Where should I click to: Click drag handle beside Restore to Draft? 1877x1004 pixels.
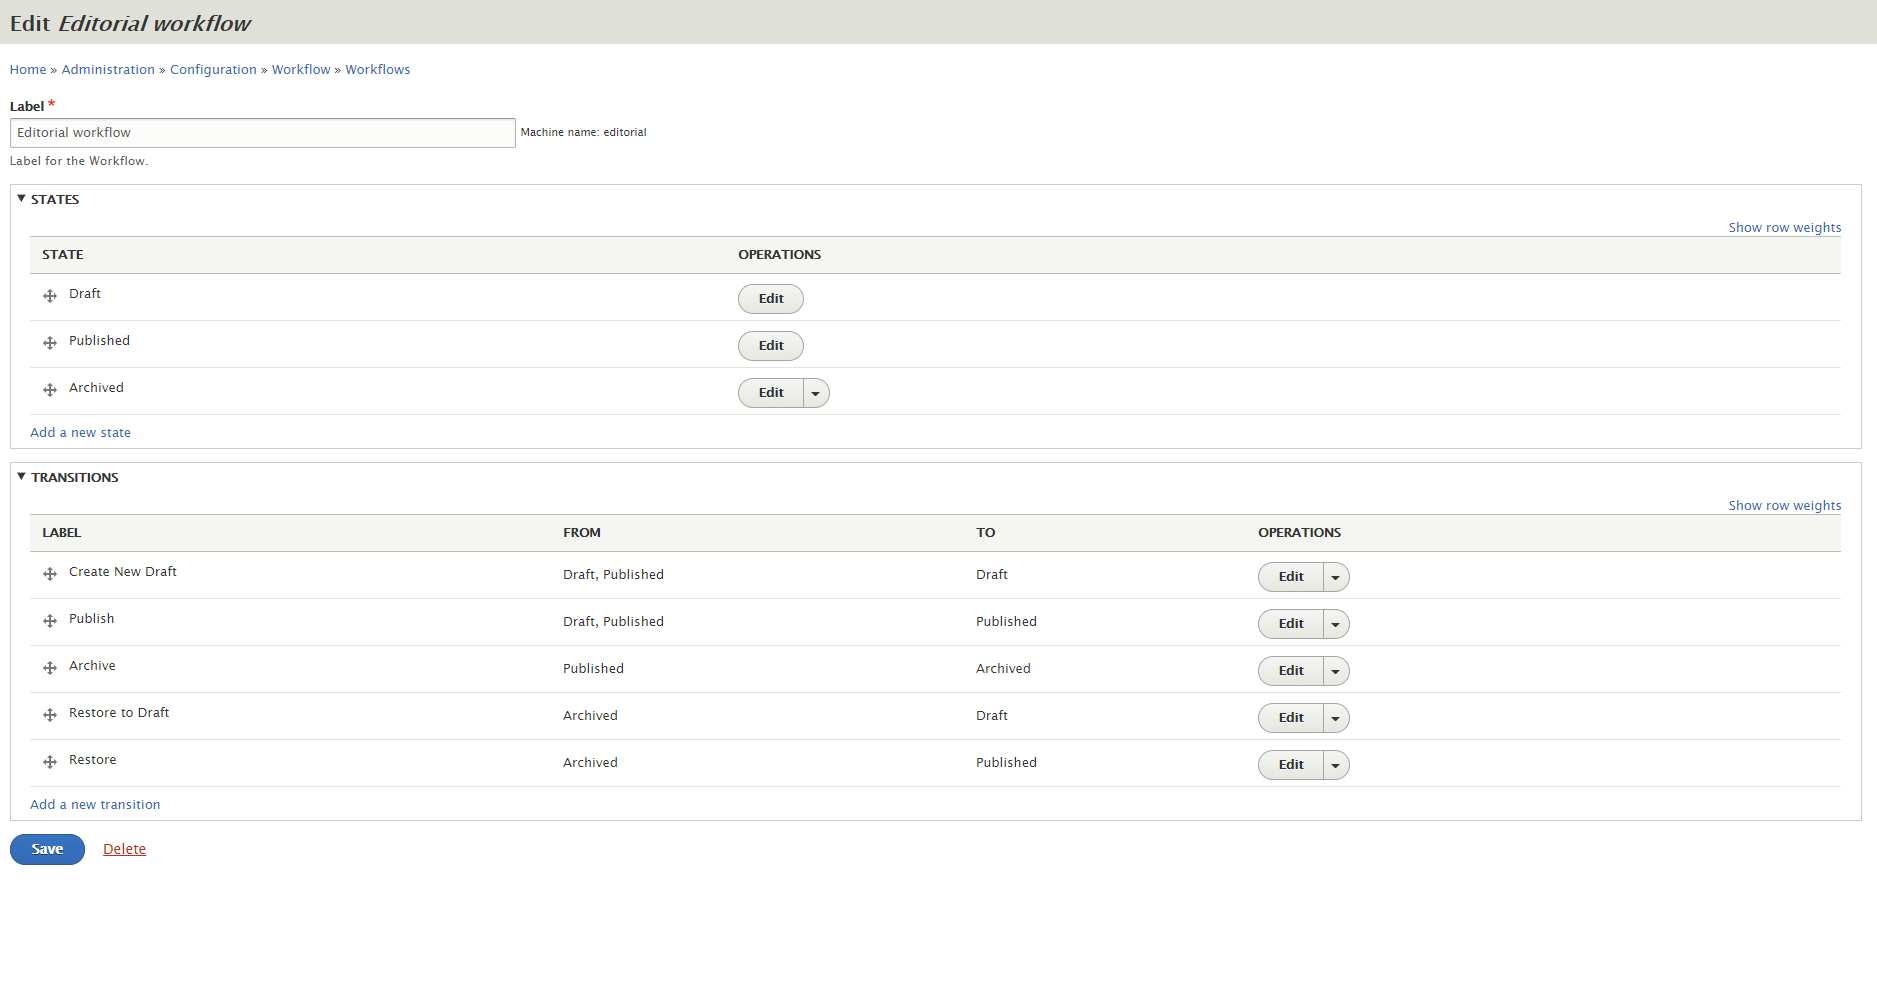pos(50,715)
